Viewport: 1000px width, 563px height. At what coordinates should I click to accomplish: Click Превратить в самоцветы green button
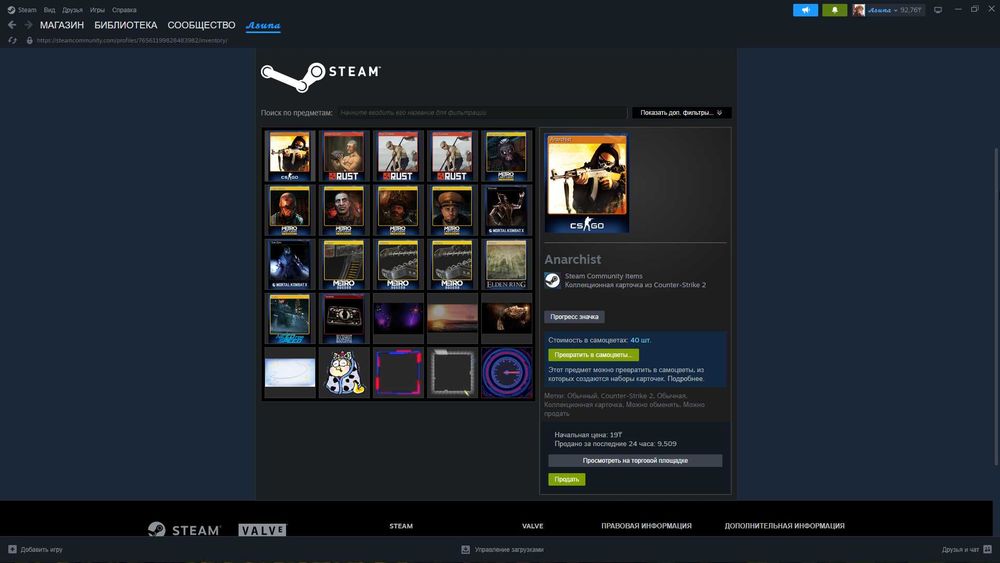click(x=593, y=355)
